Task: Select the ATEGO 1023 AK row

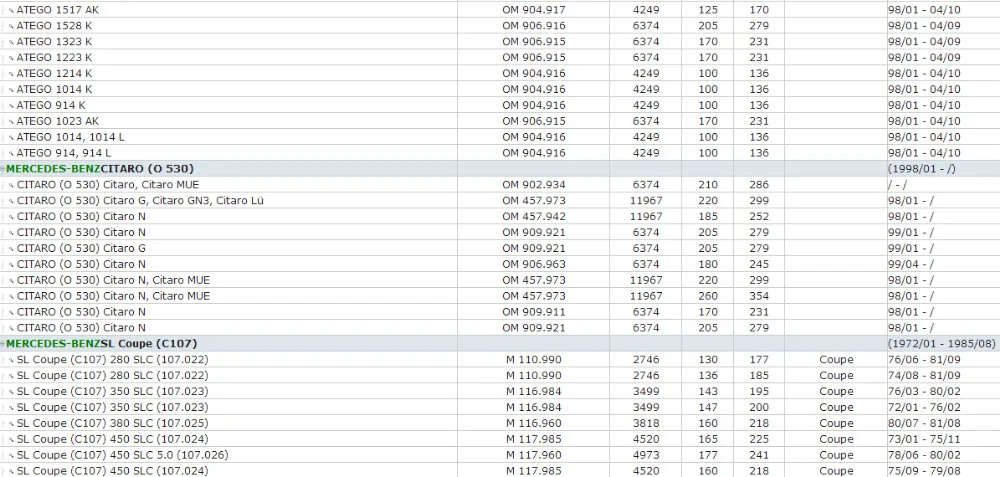Action: [500, 121]
